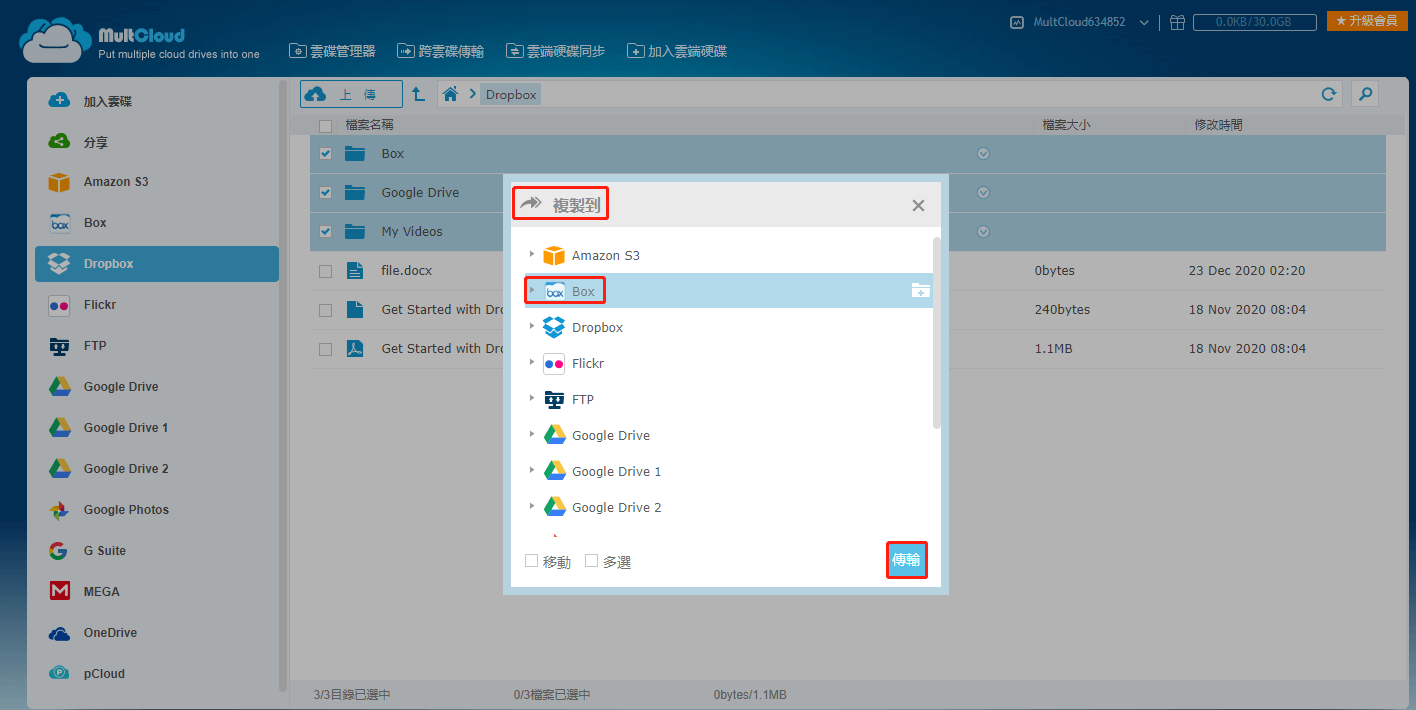Expand Google Drive in the dialog tree
This screenshot has height=710, width=1416.
click(x=532, y=434)
